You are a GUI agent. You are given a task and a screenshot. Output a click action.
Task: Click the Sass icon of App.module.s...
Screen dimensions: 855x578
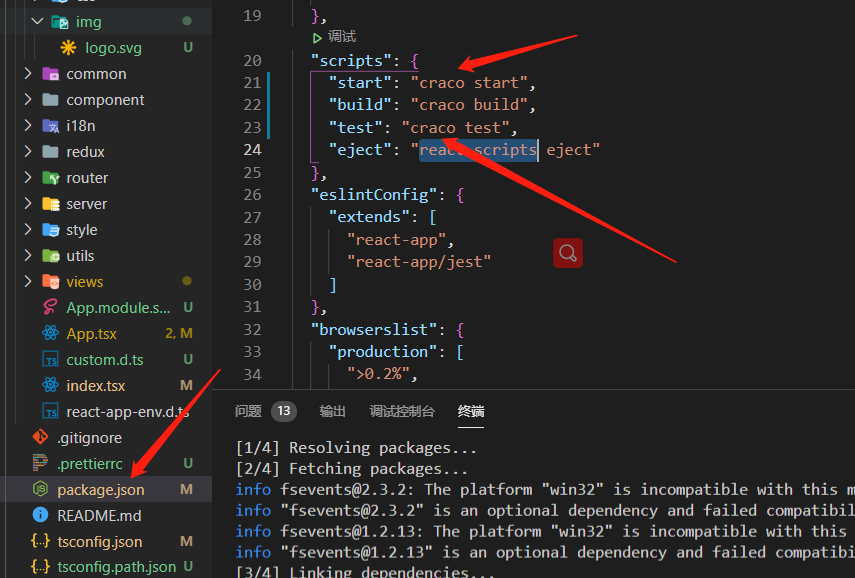point(50,308)
